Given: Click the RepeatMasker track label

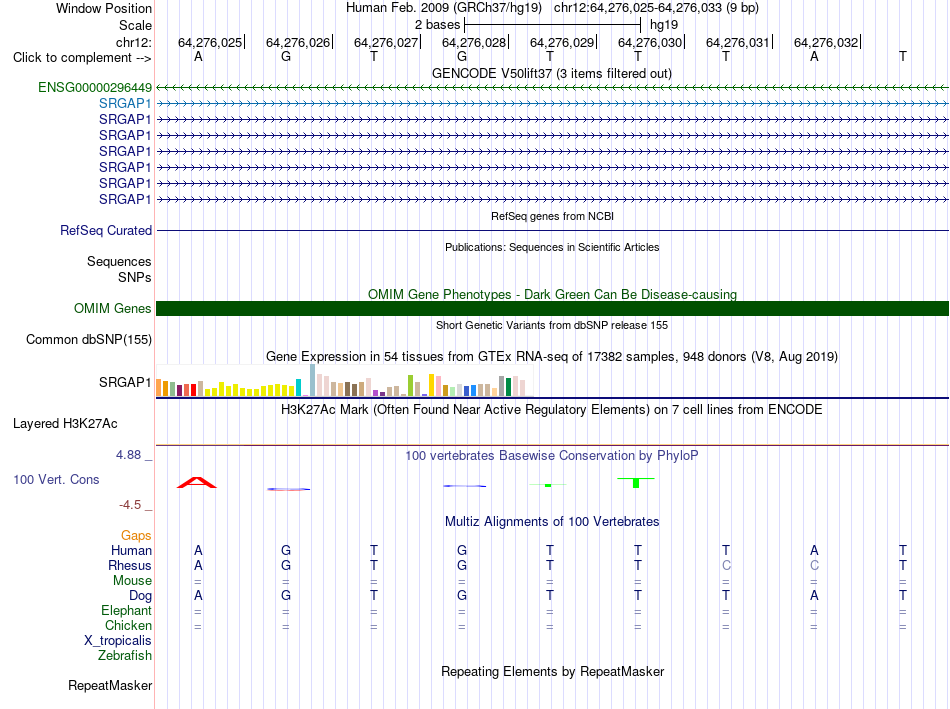Looking at the screenshot, I should pyautogui.click(x=110, y=685).
